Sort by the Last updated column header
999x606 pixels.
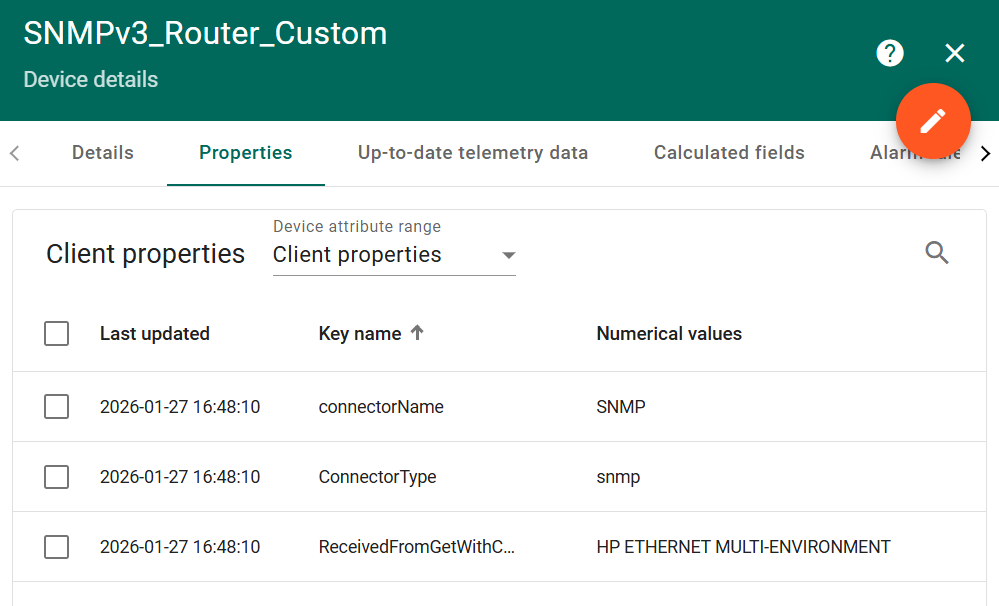(x=155, y=334)
